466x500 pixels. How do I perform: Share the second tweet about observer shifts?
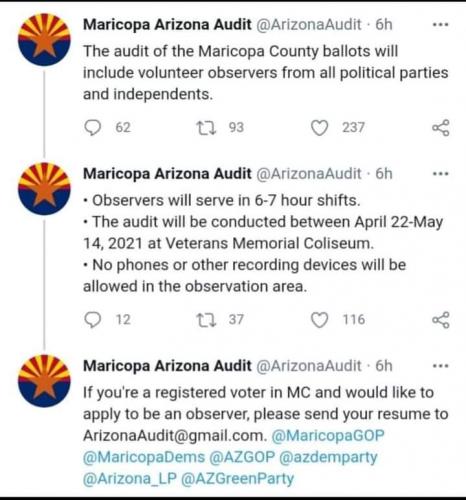pyautogui.click(x=441, y=320)
